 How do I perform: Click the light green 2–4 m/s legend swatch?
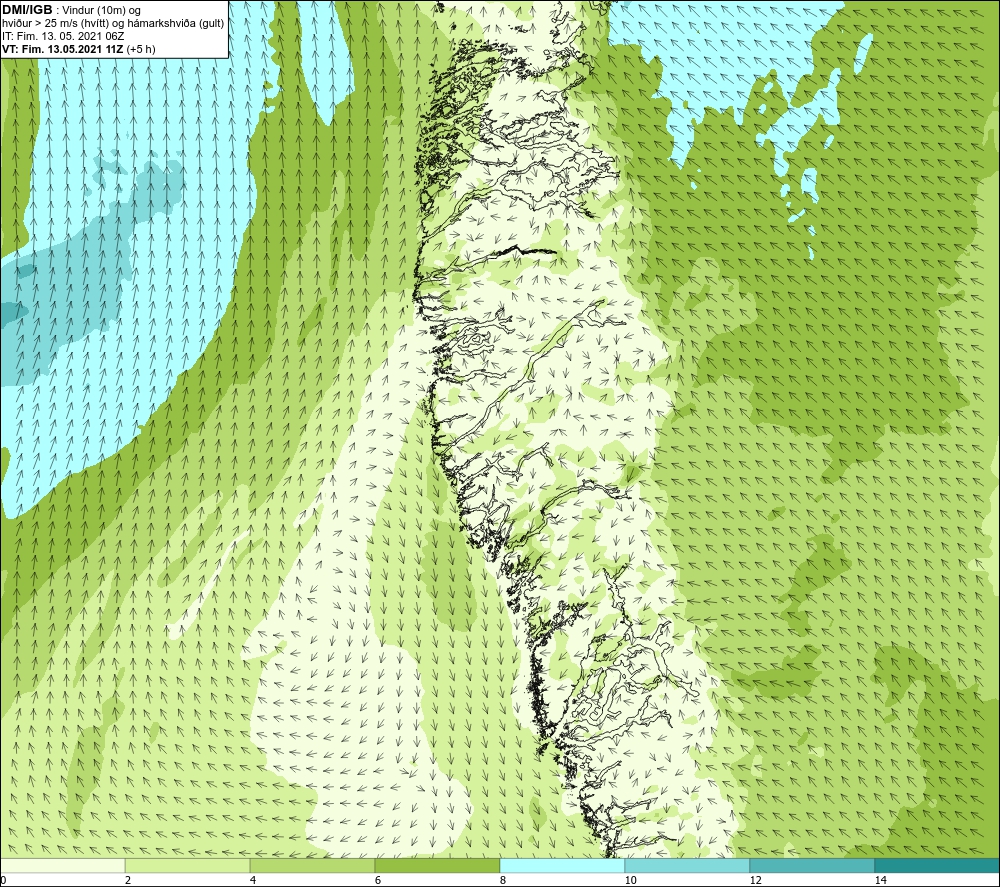point(188,866)
